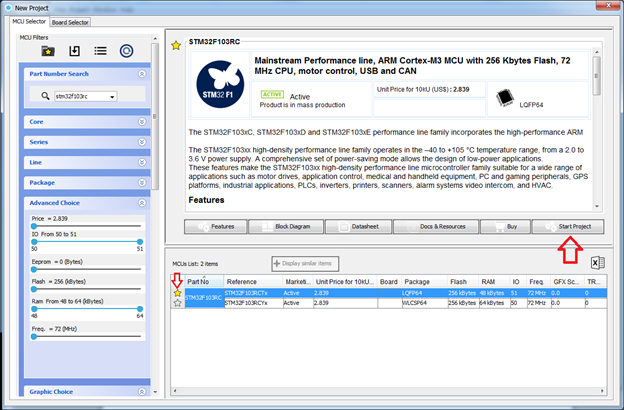Click the Buy button

(x=505, y=226)
